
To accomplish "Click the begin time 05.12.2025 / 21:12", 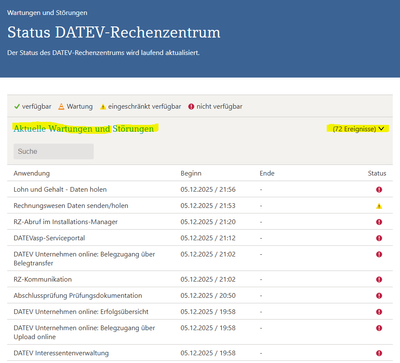I will tap(208, 238).
